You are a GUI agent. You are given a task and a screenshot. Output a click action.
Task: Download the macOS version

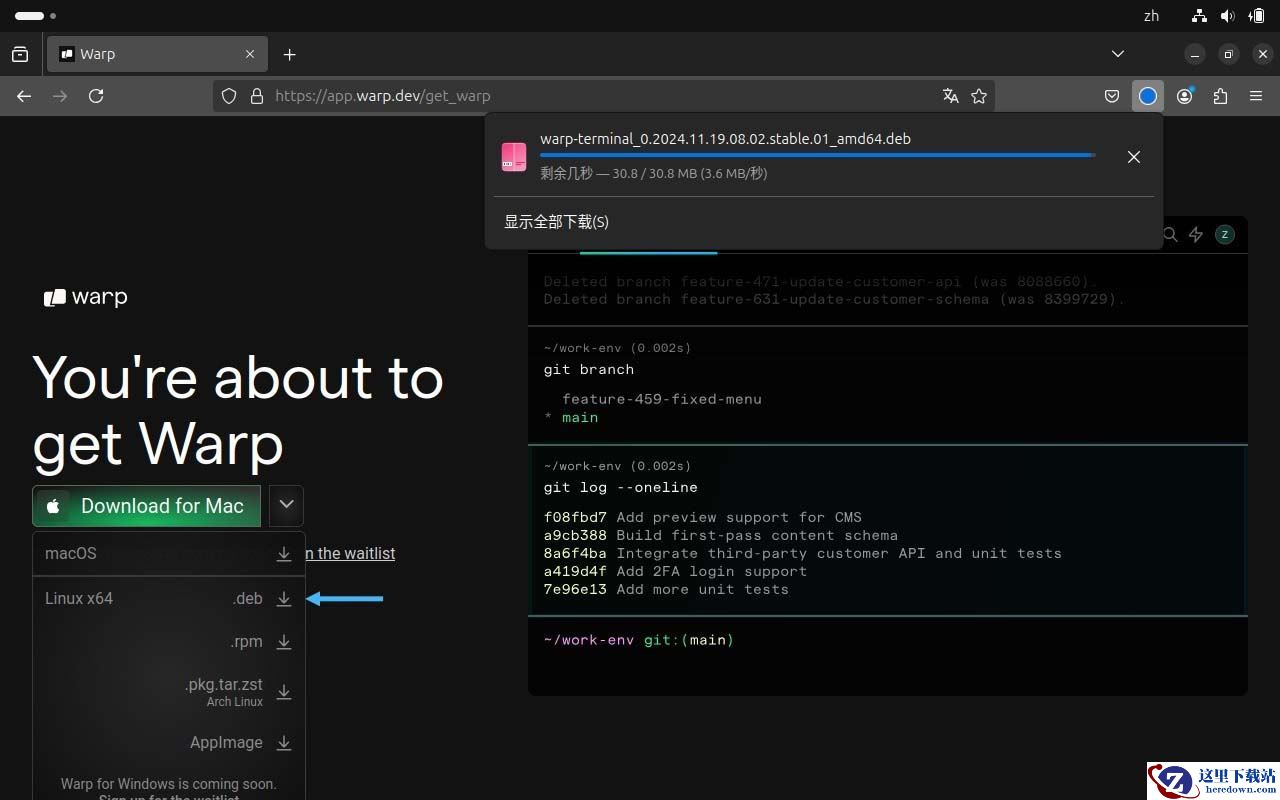point(284,553)
